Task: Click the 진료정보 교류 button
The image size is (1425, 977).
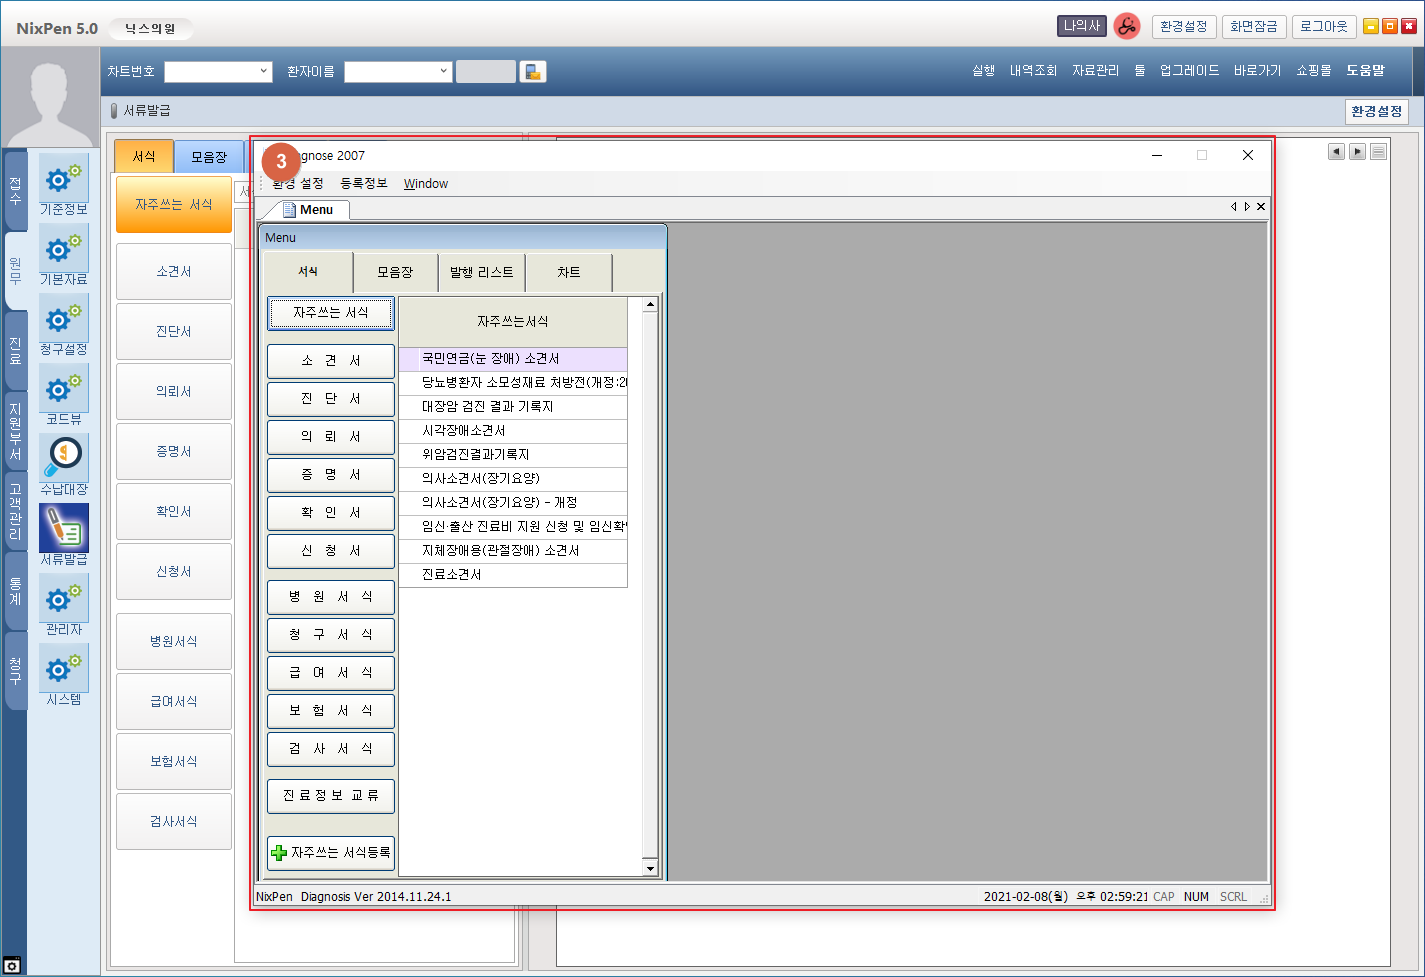Action: tap(331, 796)
